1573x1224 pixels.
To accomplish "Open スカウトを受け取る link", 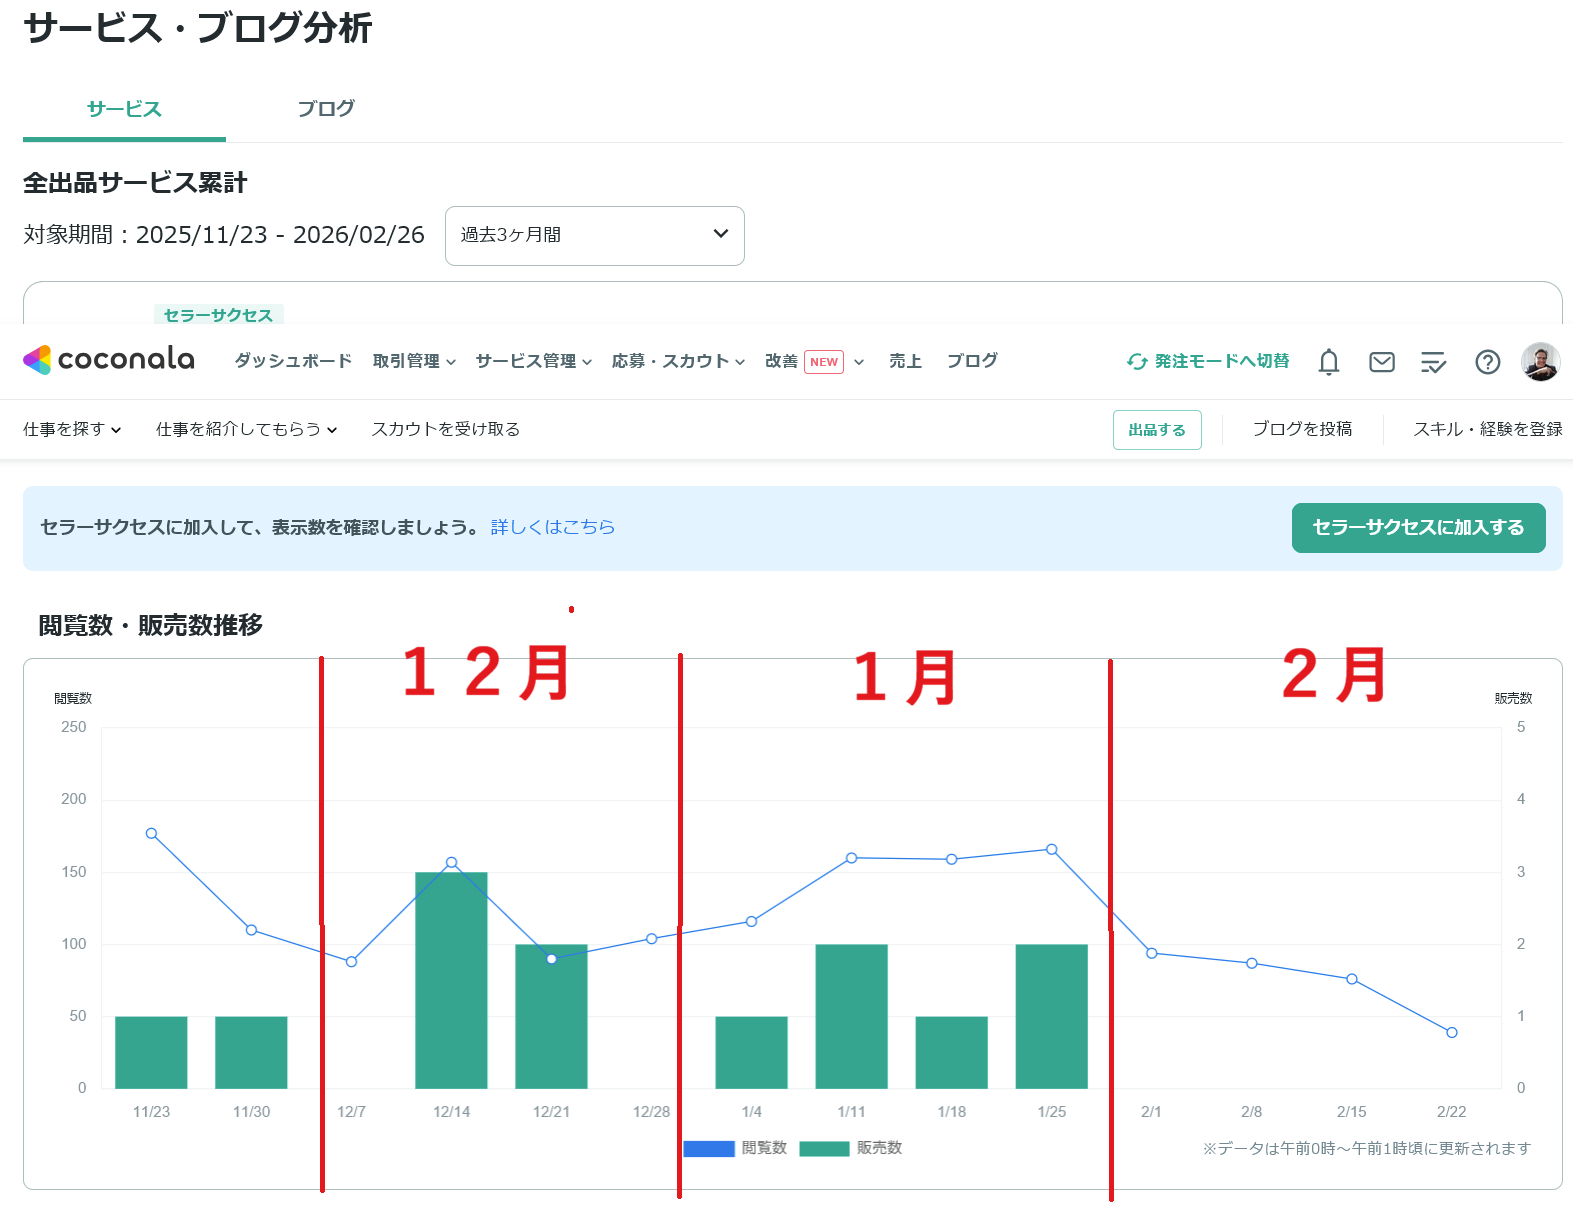I will pos(446,429).
